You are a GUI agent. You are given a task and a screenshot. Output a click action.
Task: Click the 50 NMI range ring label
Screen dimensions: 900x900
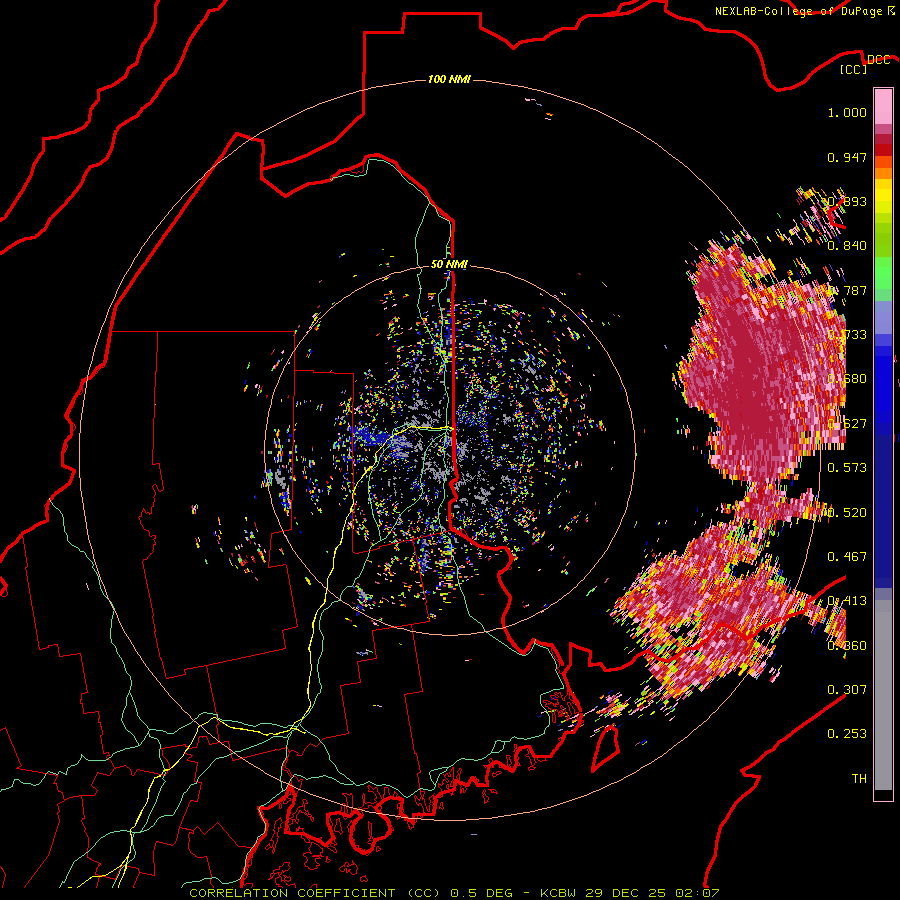click(x=449, y=264)
